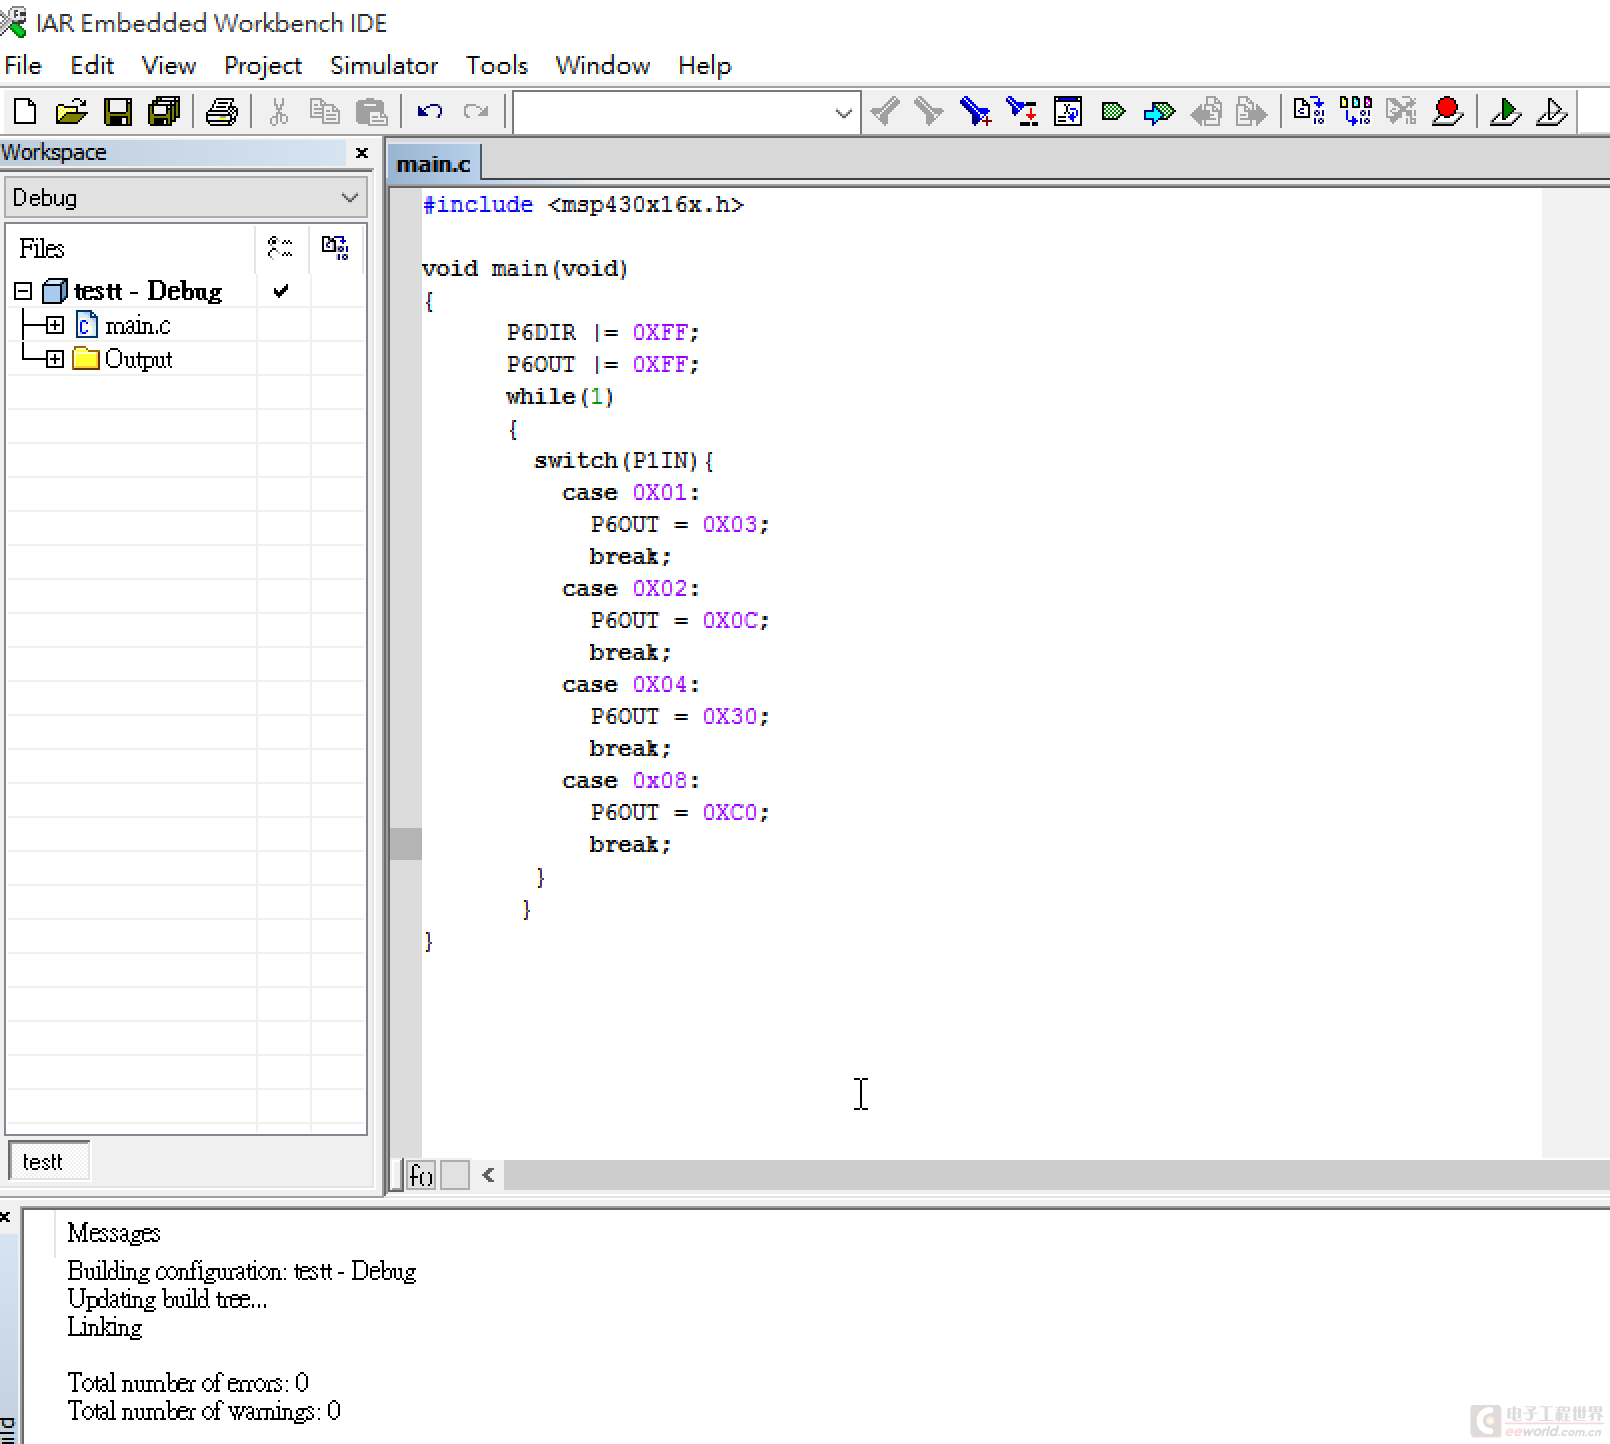The image size is (1610, 1444).
Task: Open the File menu
Action: 23,65
